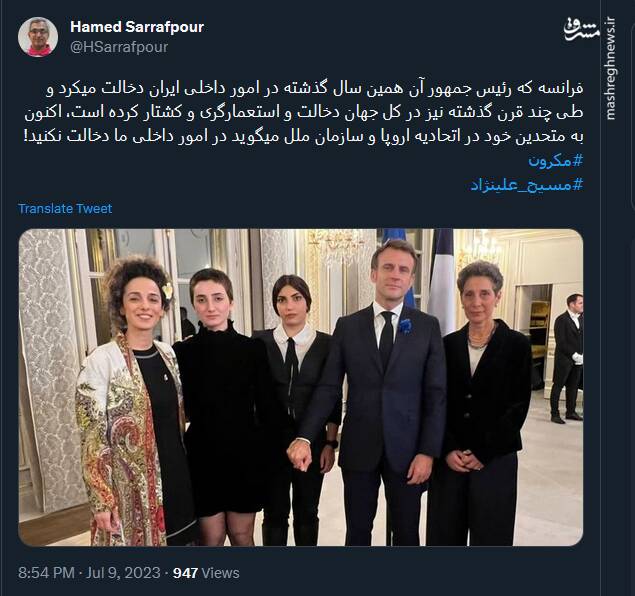635x596 pixels.
Task: Click the Mashregh logo watermark
Action: (x=581, y=30)
